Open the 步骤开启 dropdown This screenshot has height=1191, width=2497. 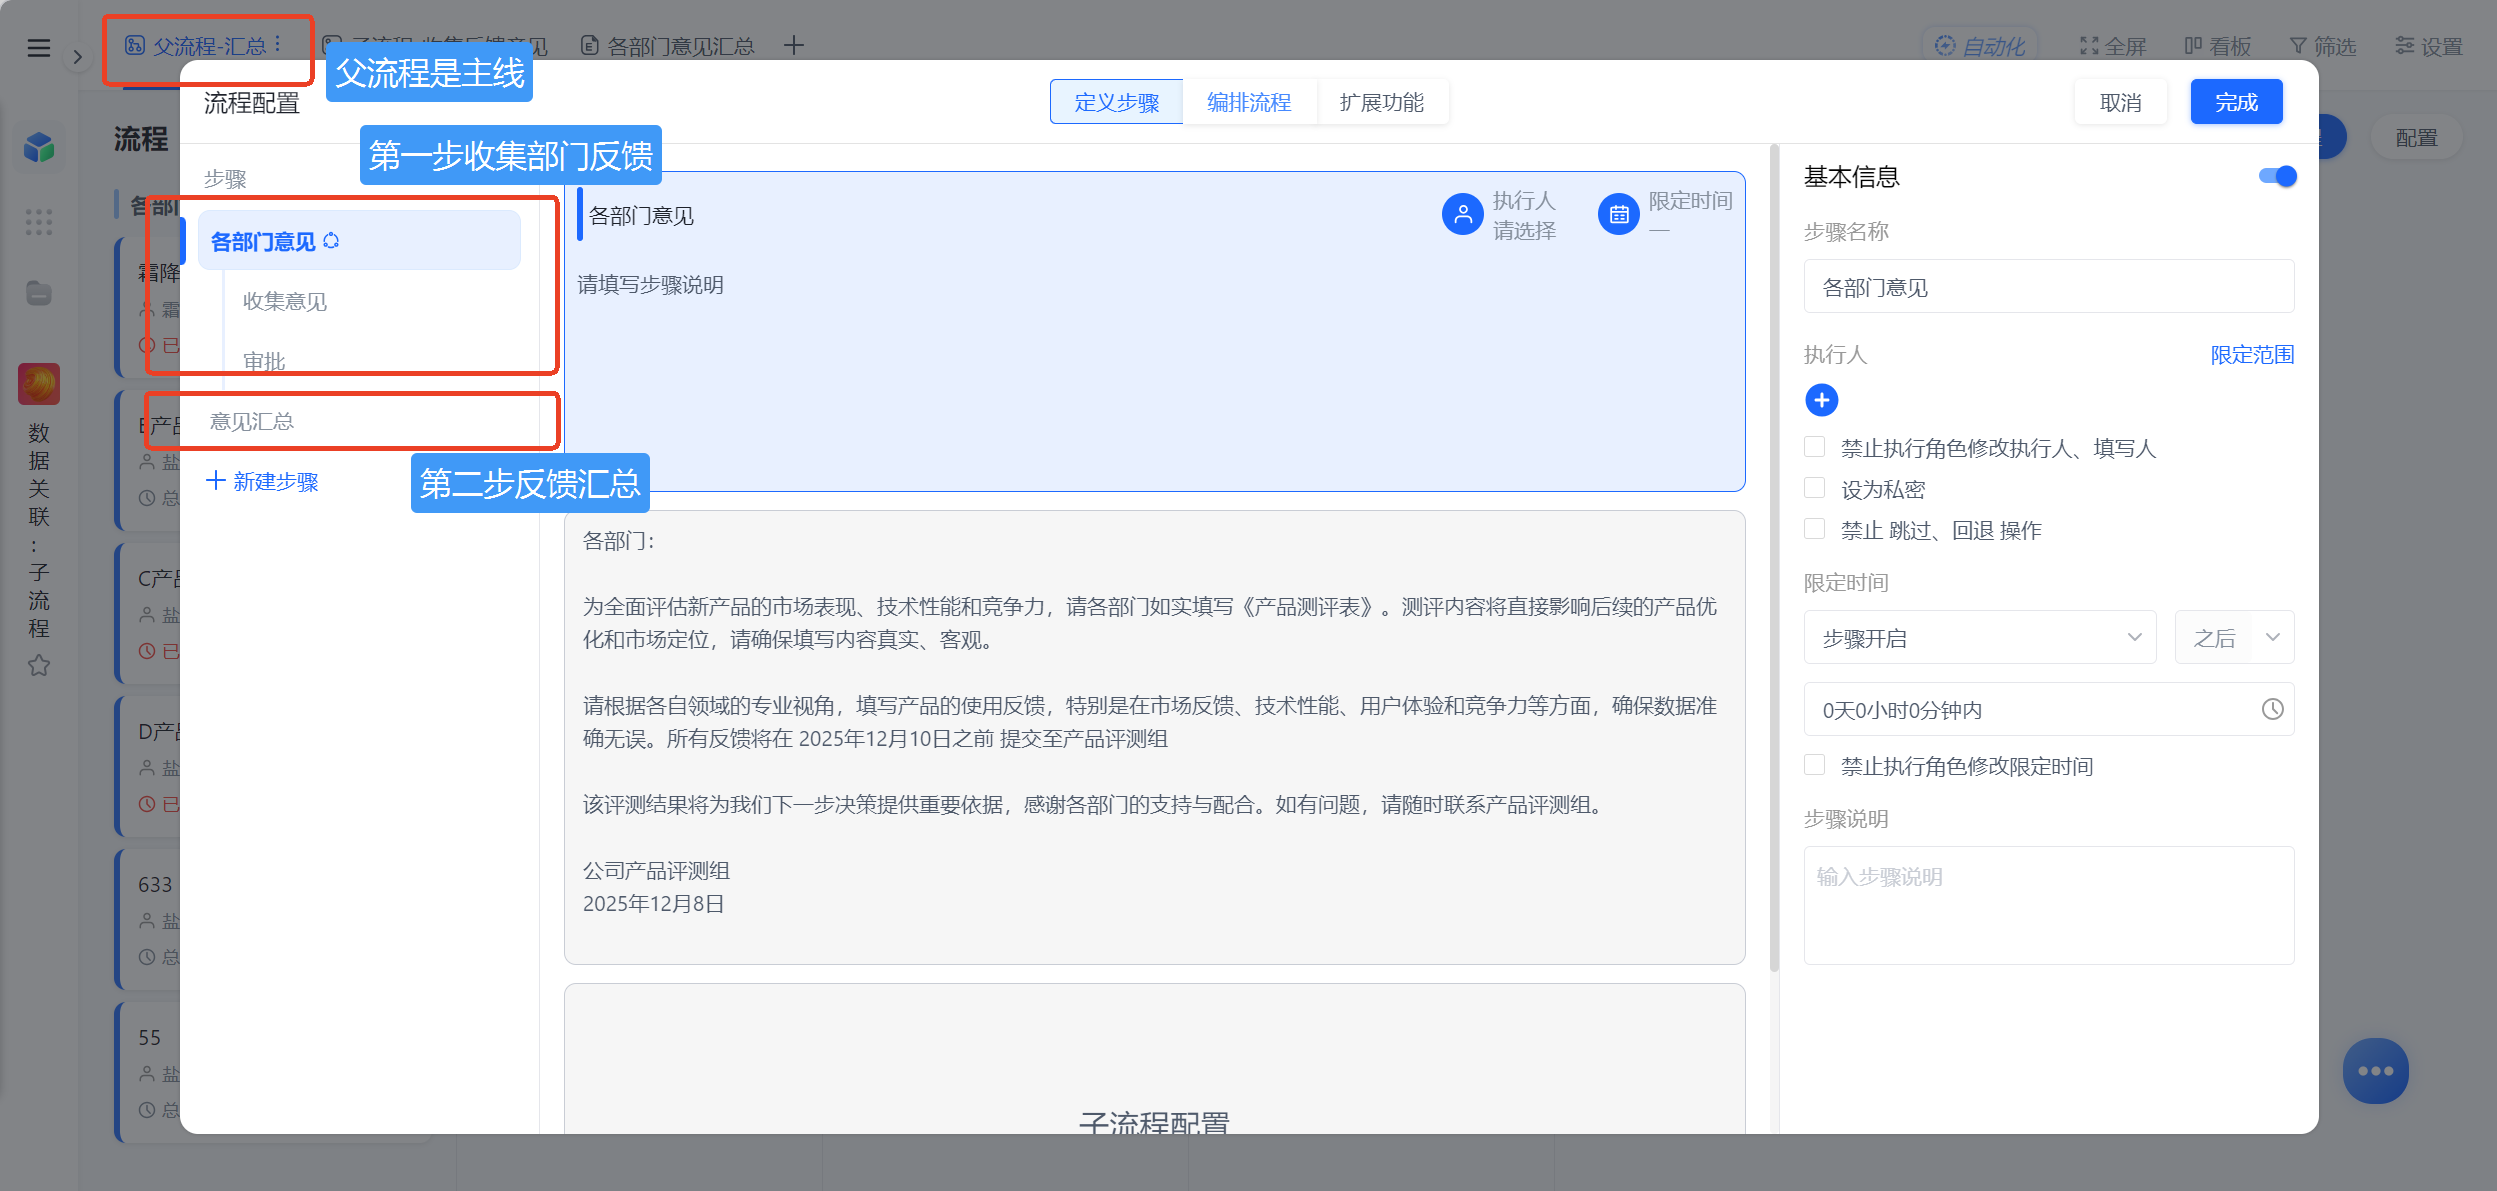click(x=1980, y=637)
